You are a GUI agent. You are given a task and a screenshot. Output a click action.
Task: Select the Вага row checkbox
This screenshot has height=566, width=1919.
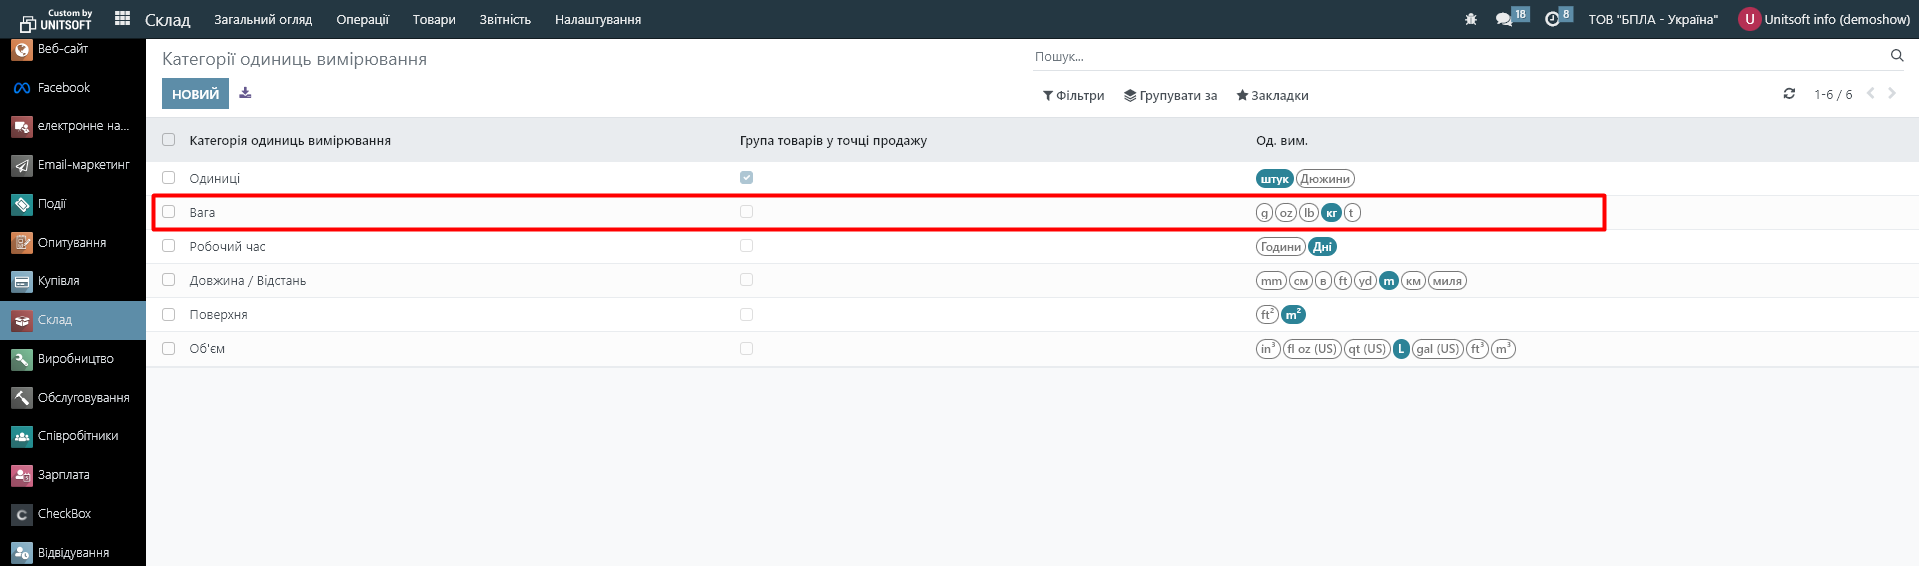pyautogui.click(x=168, y=212)
